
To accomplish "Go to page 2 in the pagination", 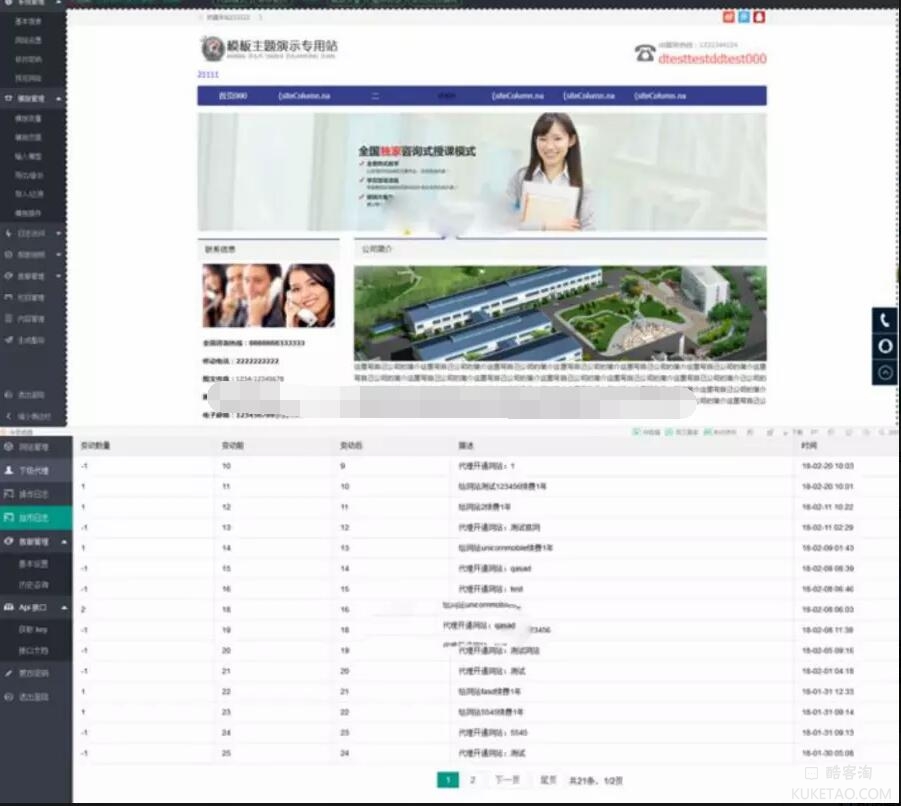I will [x=471, y=780].
